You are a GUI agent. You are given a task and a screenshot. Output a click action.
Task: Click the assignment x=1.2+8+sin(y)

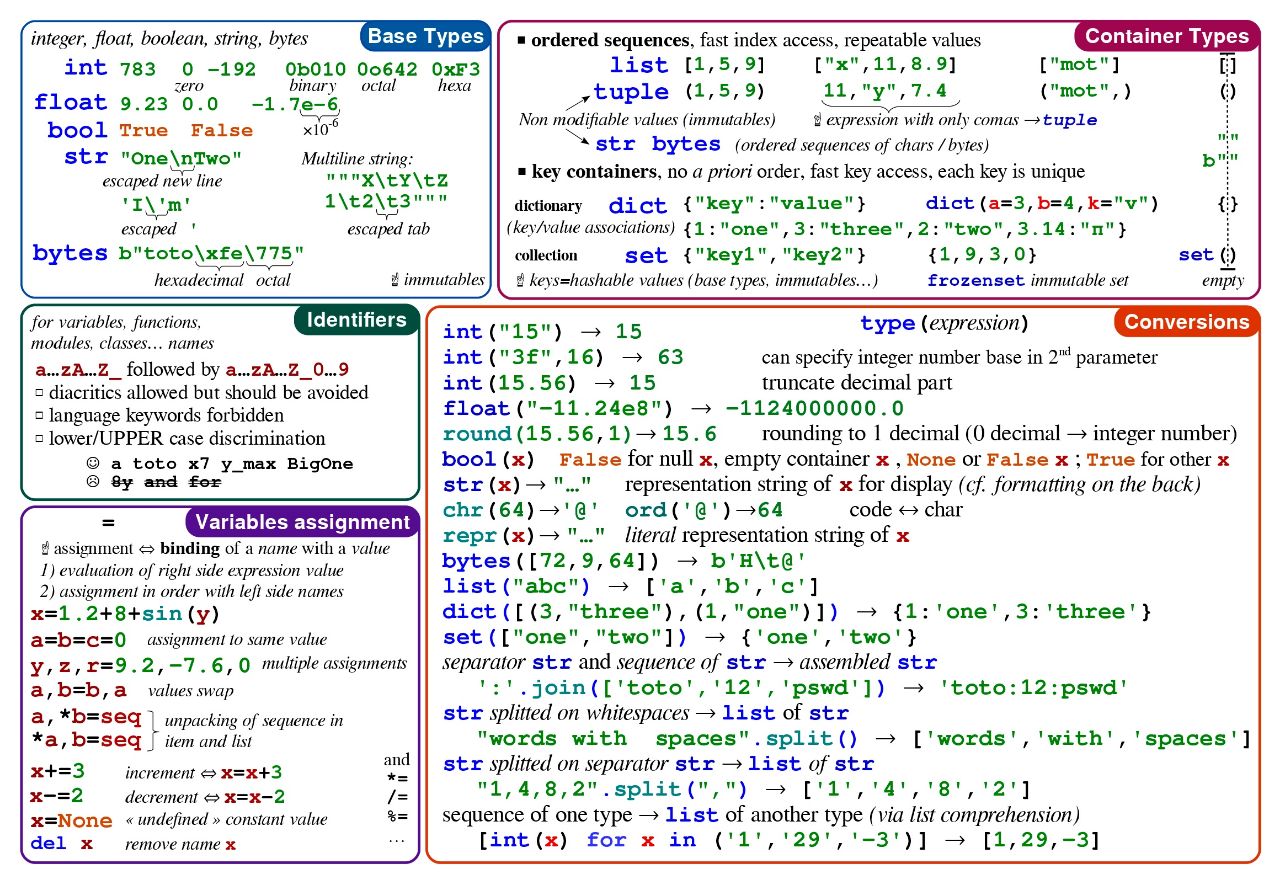tap(125, 614)
